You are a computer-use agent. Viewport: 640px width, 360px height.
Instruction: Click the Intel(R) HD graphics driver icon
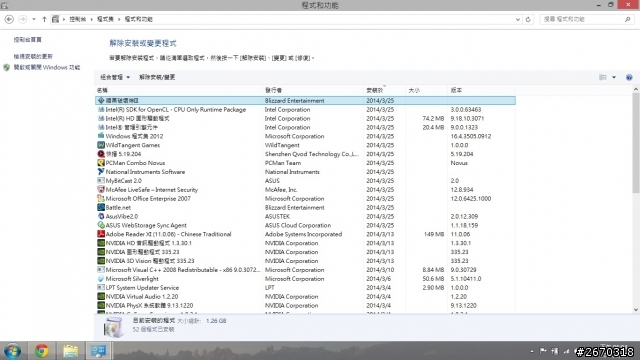(101, 118)
